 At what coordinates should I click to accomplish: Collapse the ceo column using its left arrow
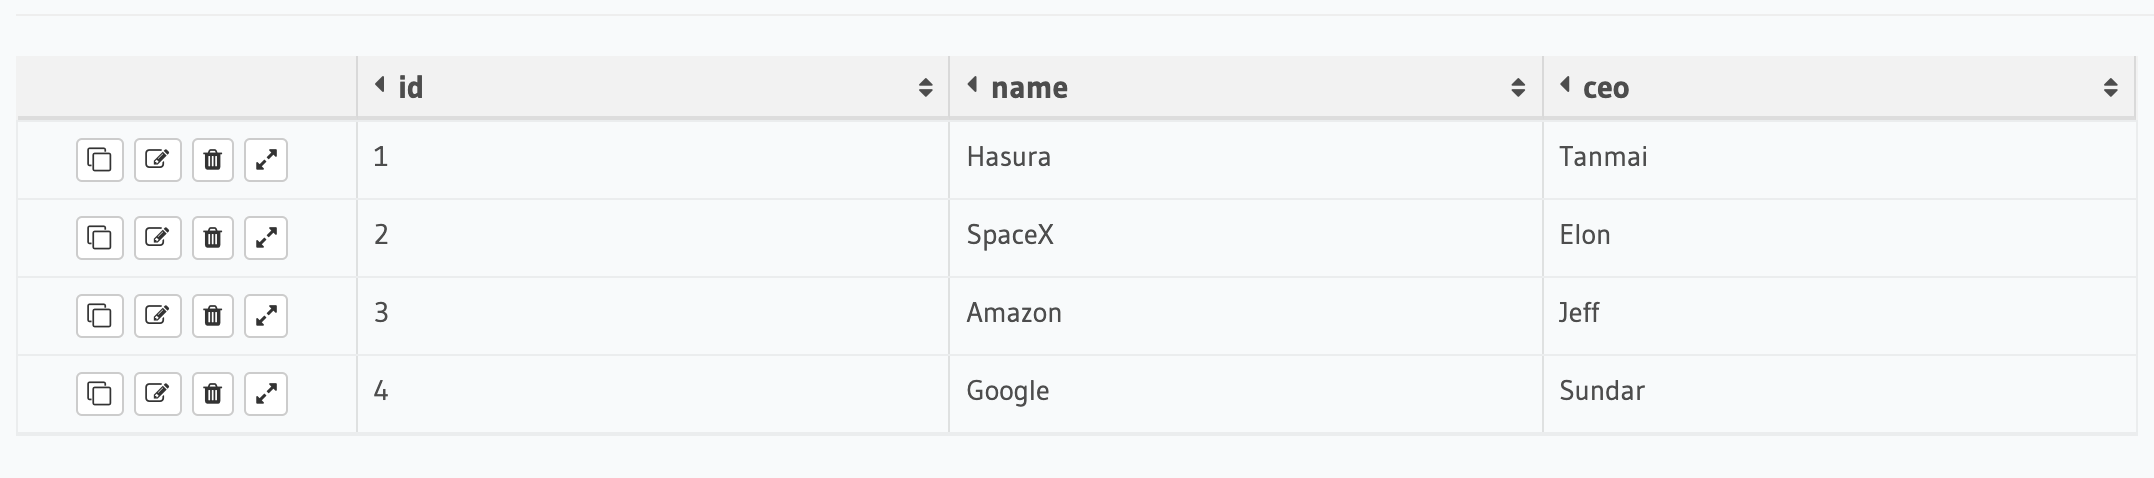tap(1565, 85)
